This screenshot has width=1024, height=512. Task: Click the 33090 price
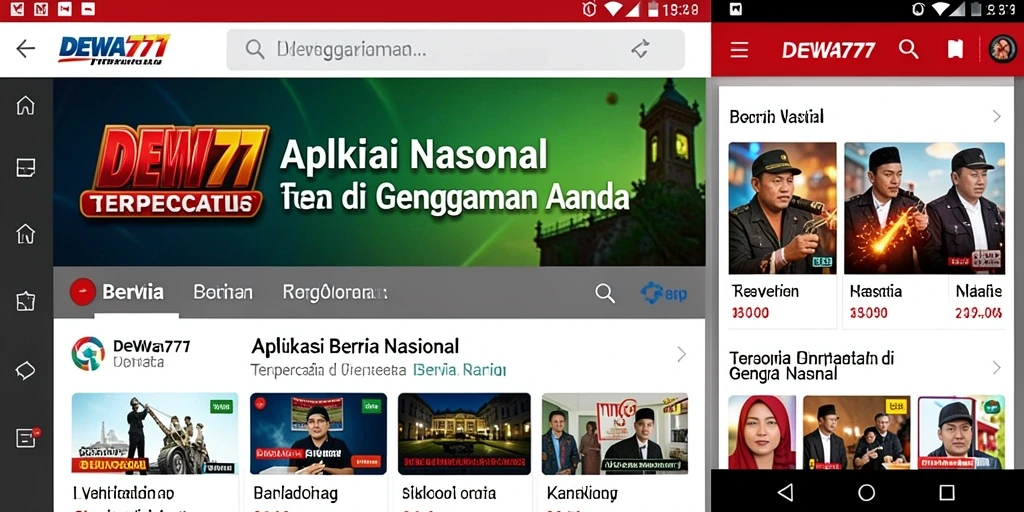tap(869, 313)
